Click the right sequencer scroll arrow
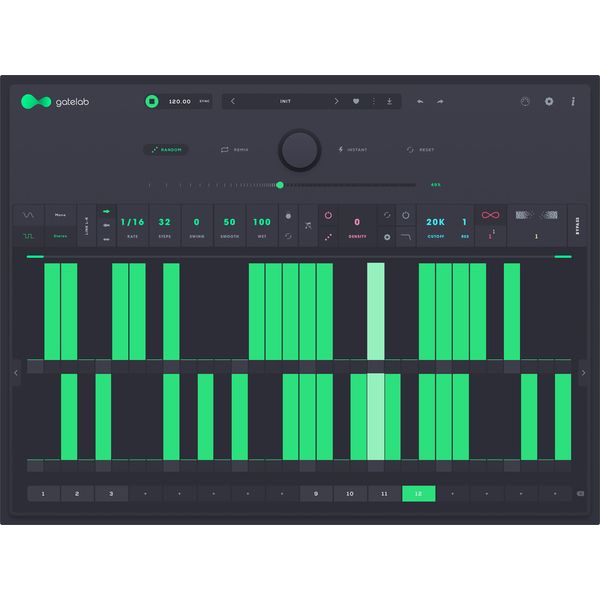The width and height of the screenshot is (600, 600). pos(584,373)
